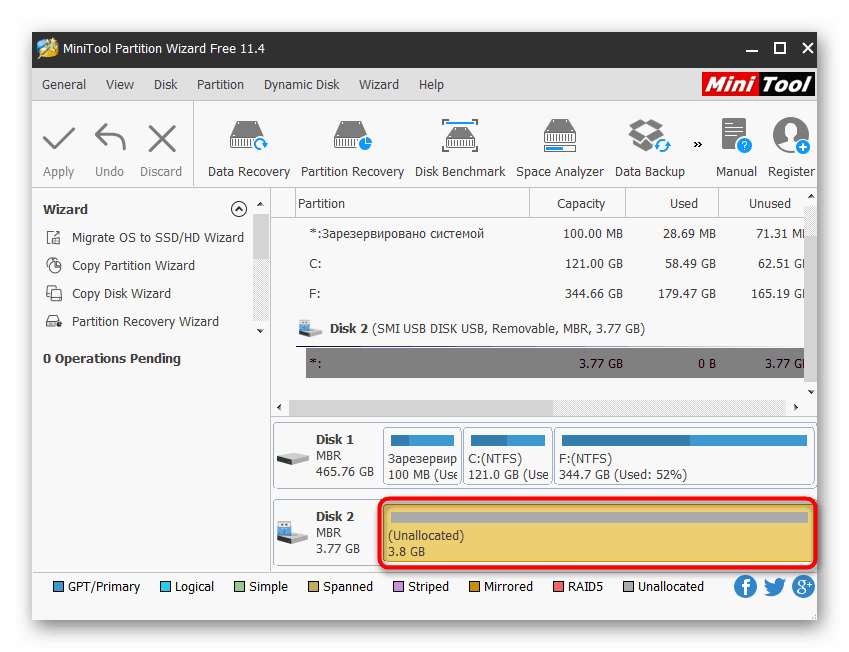Click the MiniTool logo
The height and width of the screenshot is (652, 849).
[758, 84]
